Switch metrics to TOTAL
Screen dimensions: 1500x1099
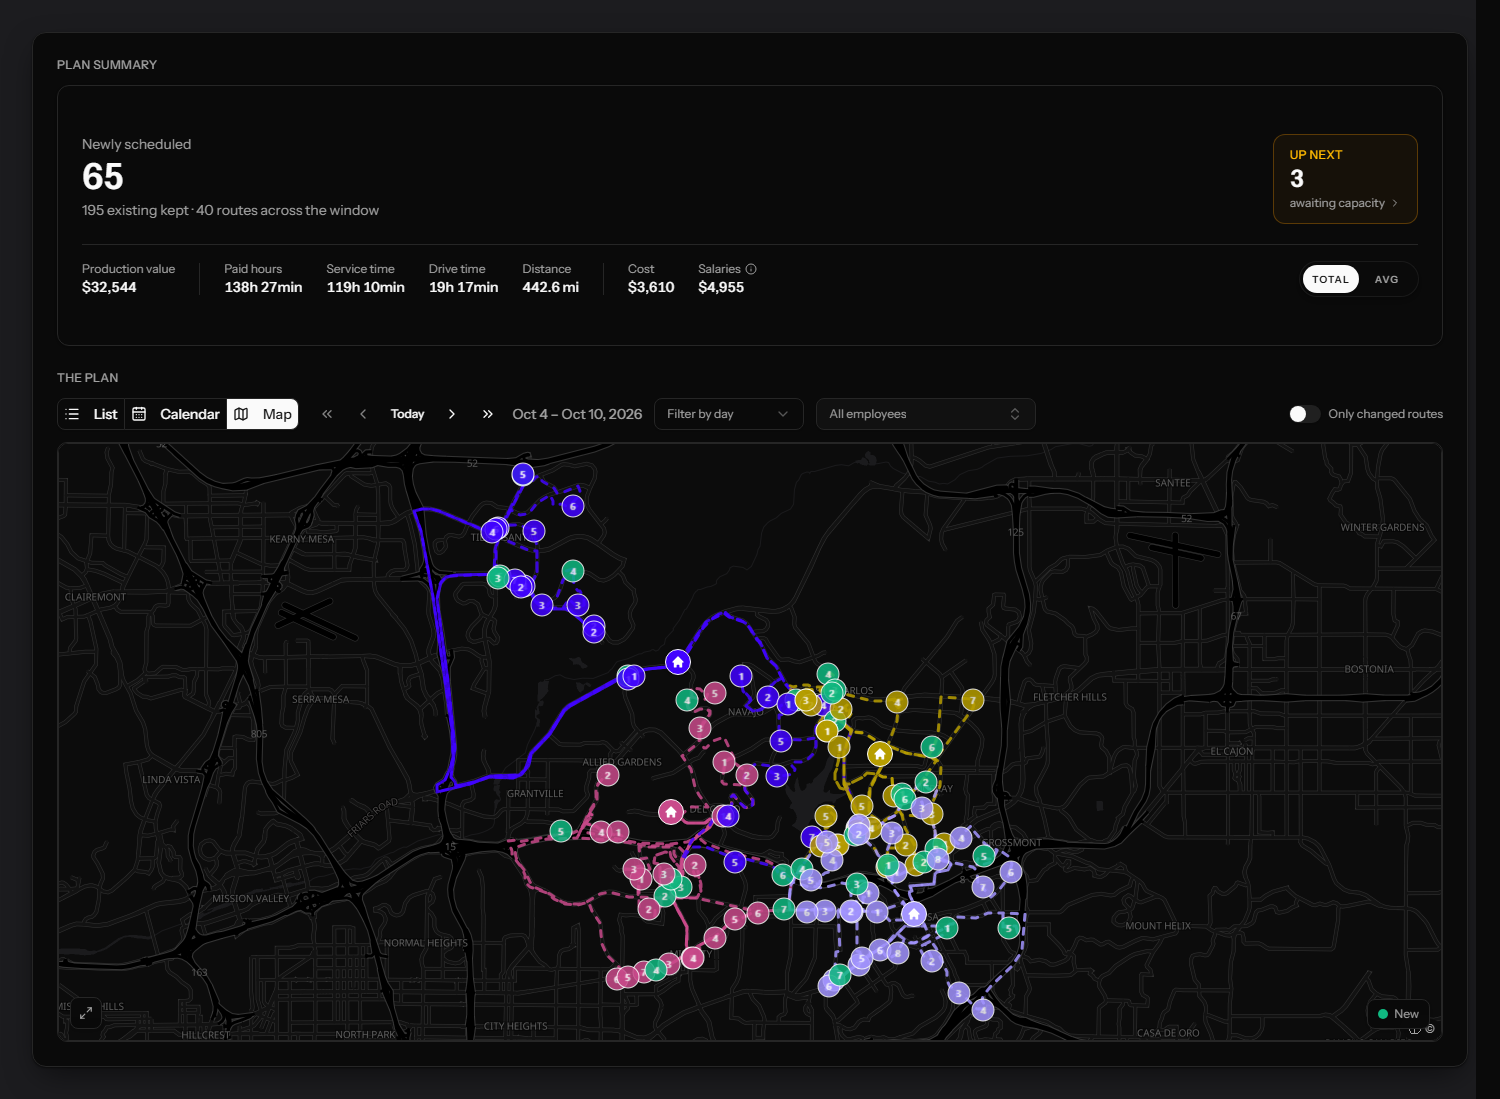click(x=1330, y=280)
